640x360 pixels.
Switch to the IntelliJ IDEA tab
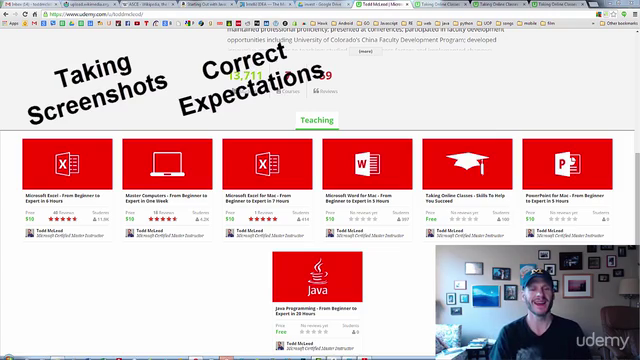click(264, 4)
